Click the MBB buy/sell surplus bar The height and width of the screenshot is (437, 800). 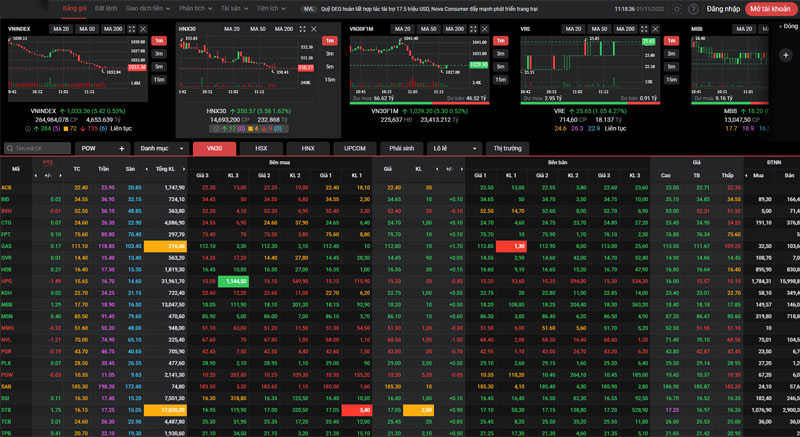730,103
